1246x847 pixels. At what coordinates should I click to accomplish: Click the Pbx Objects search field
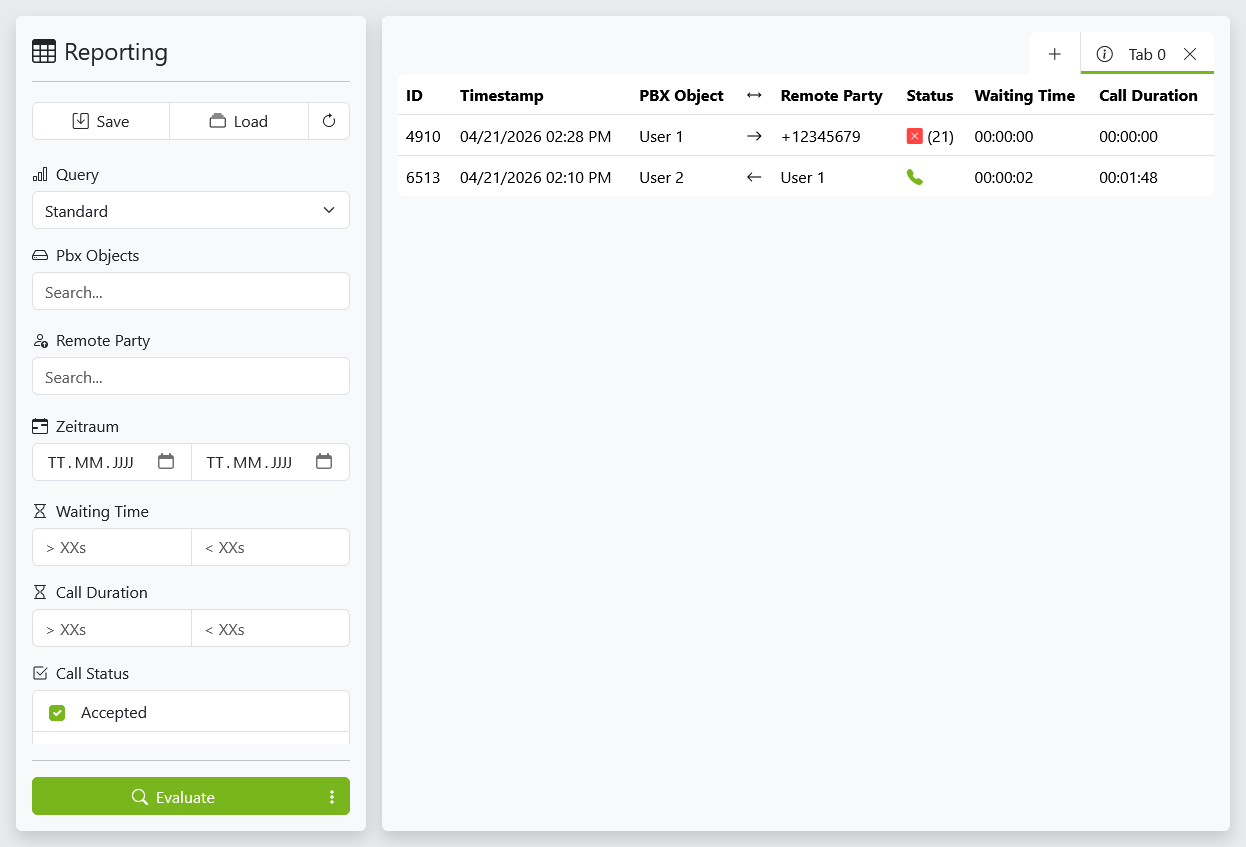click(x=191, y=292)
